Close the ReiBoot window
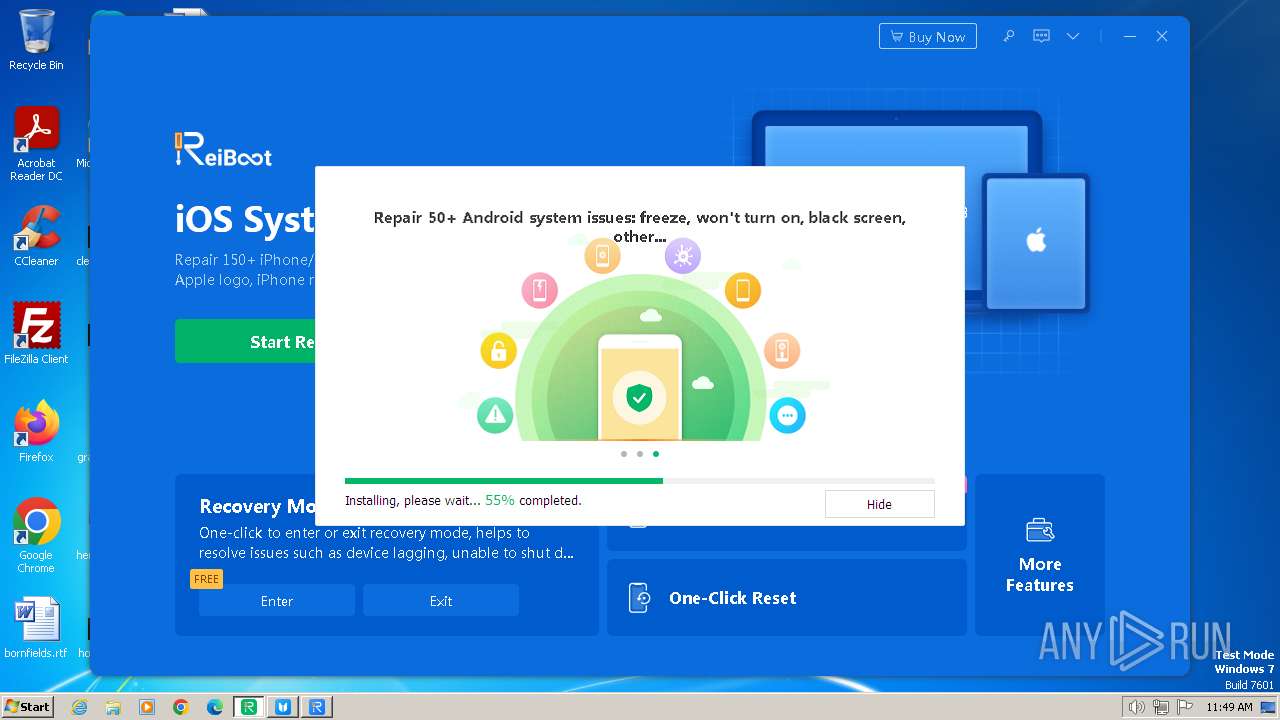This screenshot has width=1280, height=720. (x=1162, y=36)
